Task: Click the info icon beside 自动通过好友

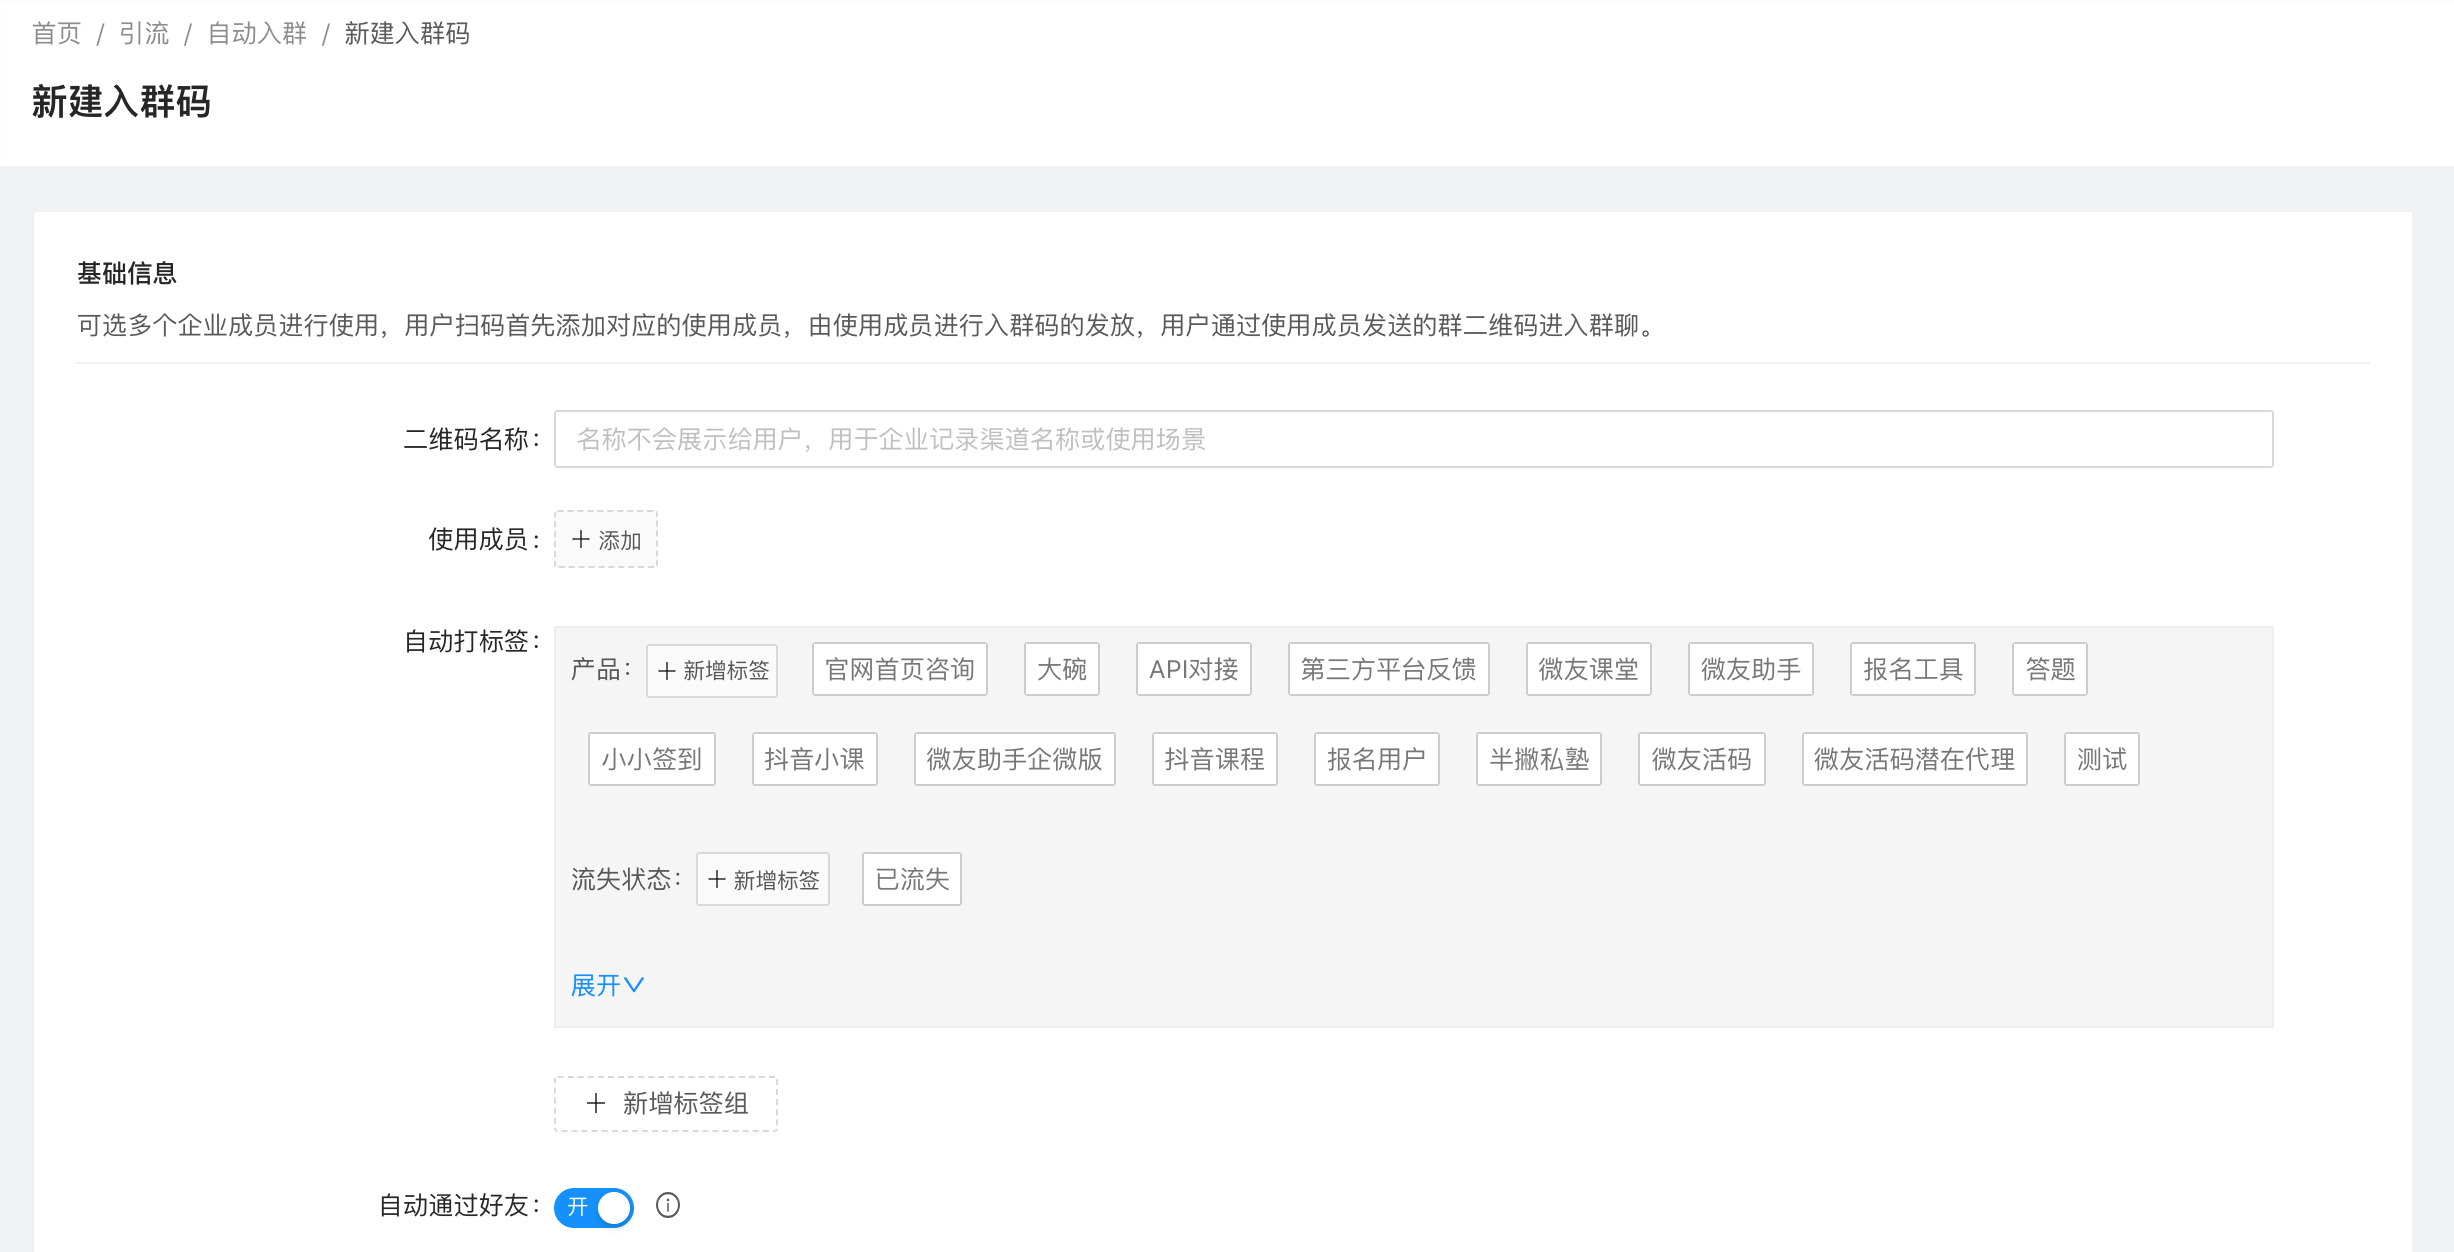Action: 668,1205
